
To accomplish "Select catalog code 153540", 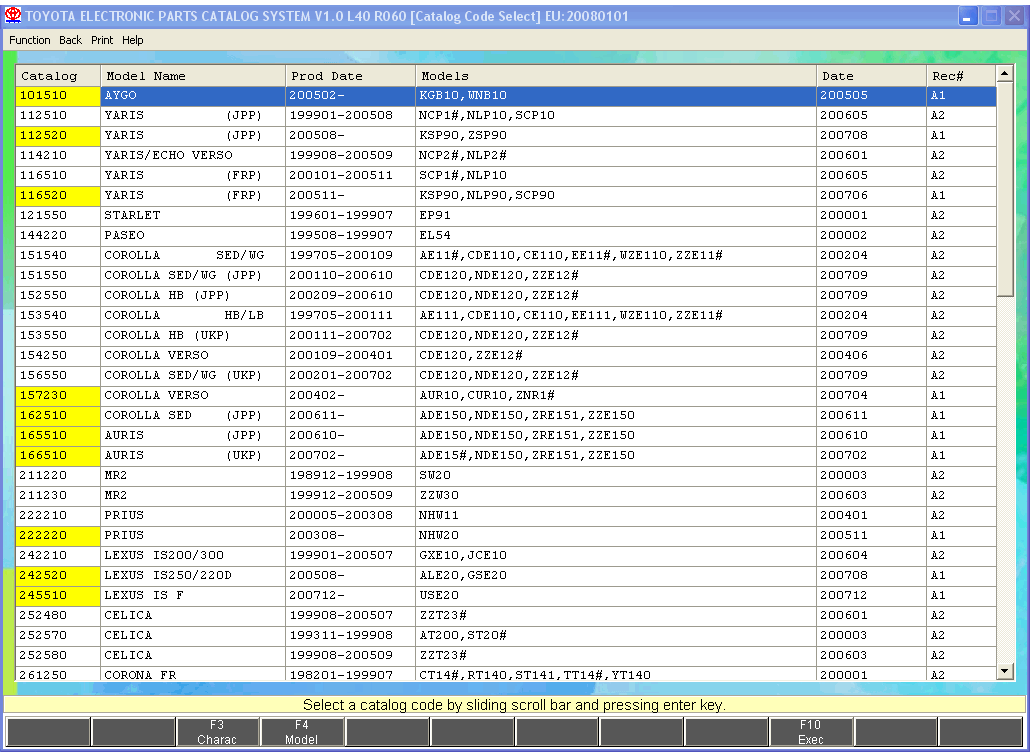I will click(x=506, y=315).
